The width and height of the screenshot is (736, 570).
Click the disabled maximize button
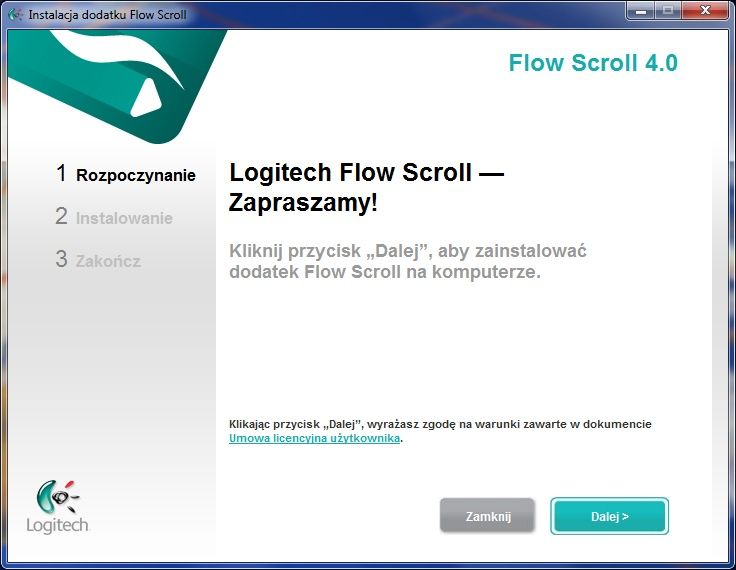coord(668,10)
